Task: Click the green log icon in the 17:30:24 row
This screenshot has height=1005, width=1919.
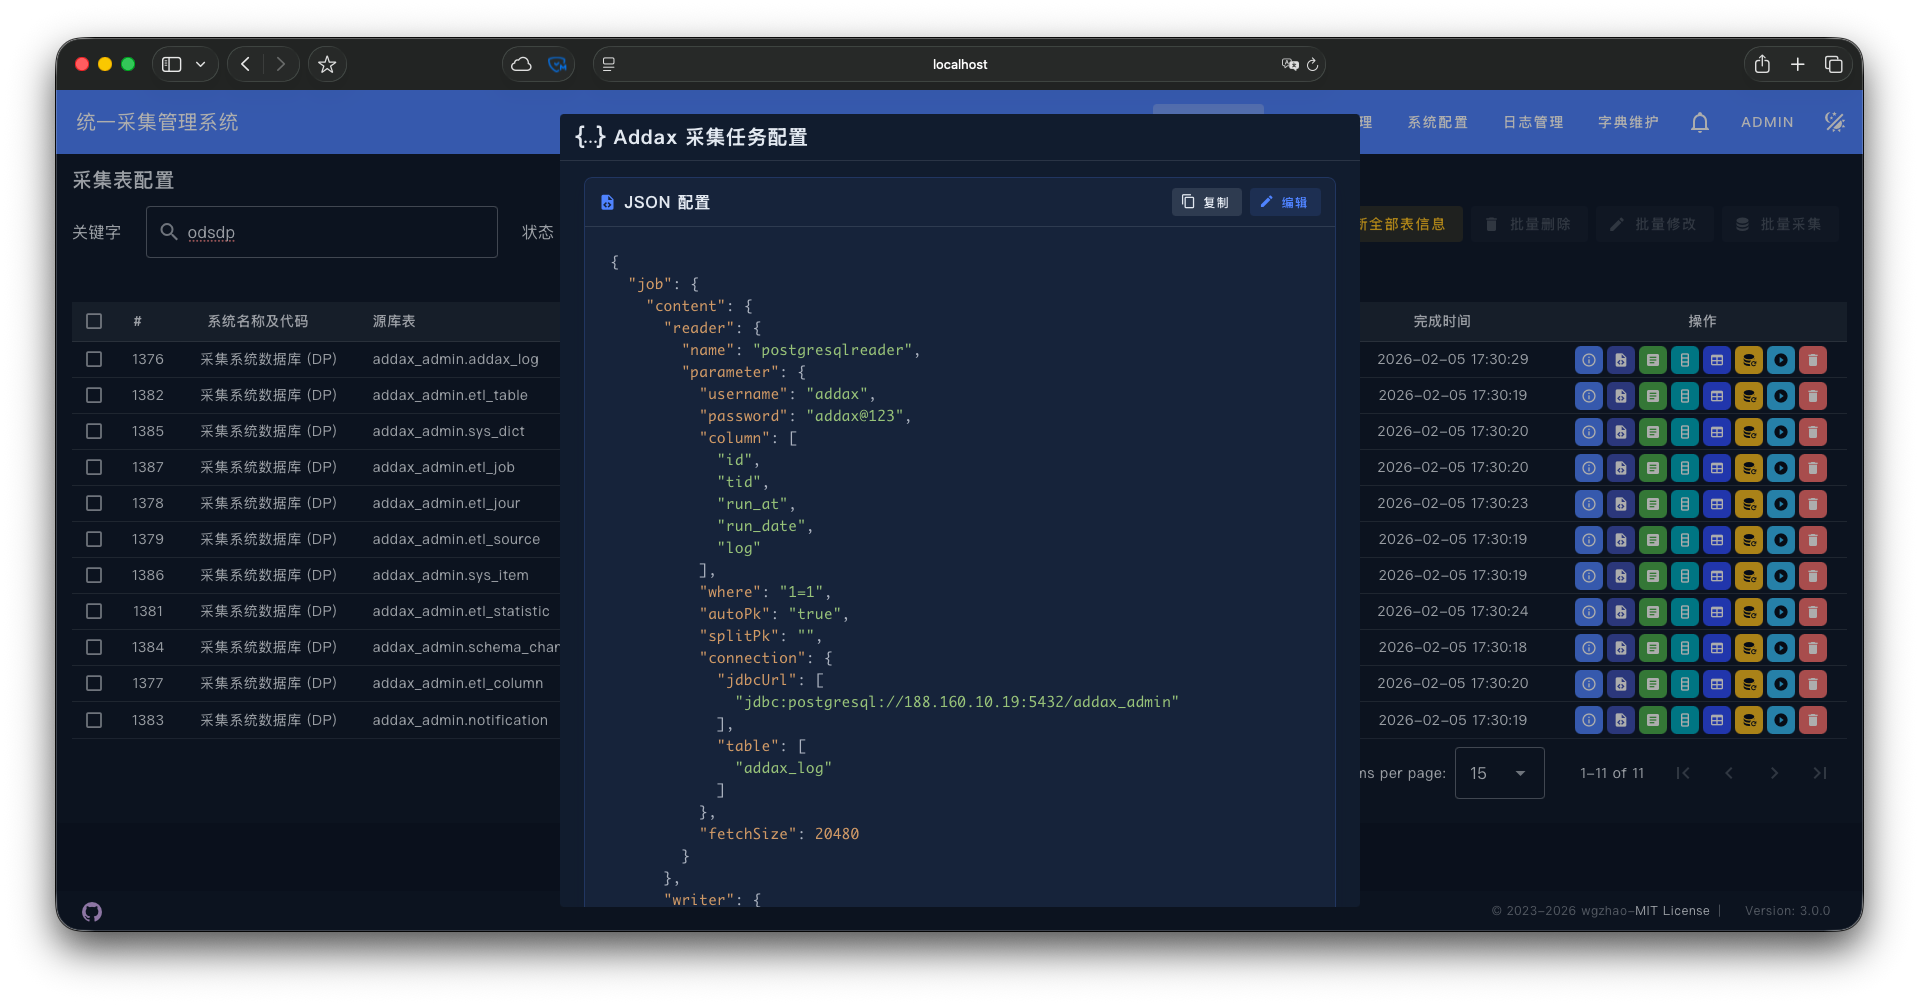Action: point(1652,612)
